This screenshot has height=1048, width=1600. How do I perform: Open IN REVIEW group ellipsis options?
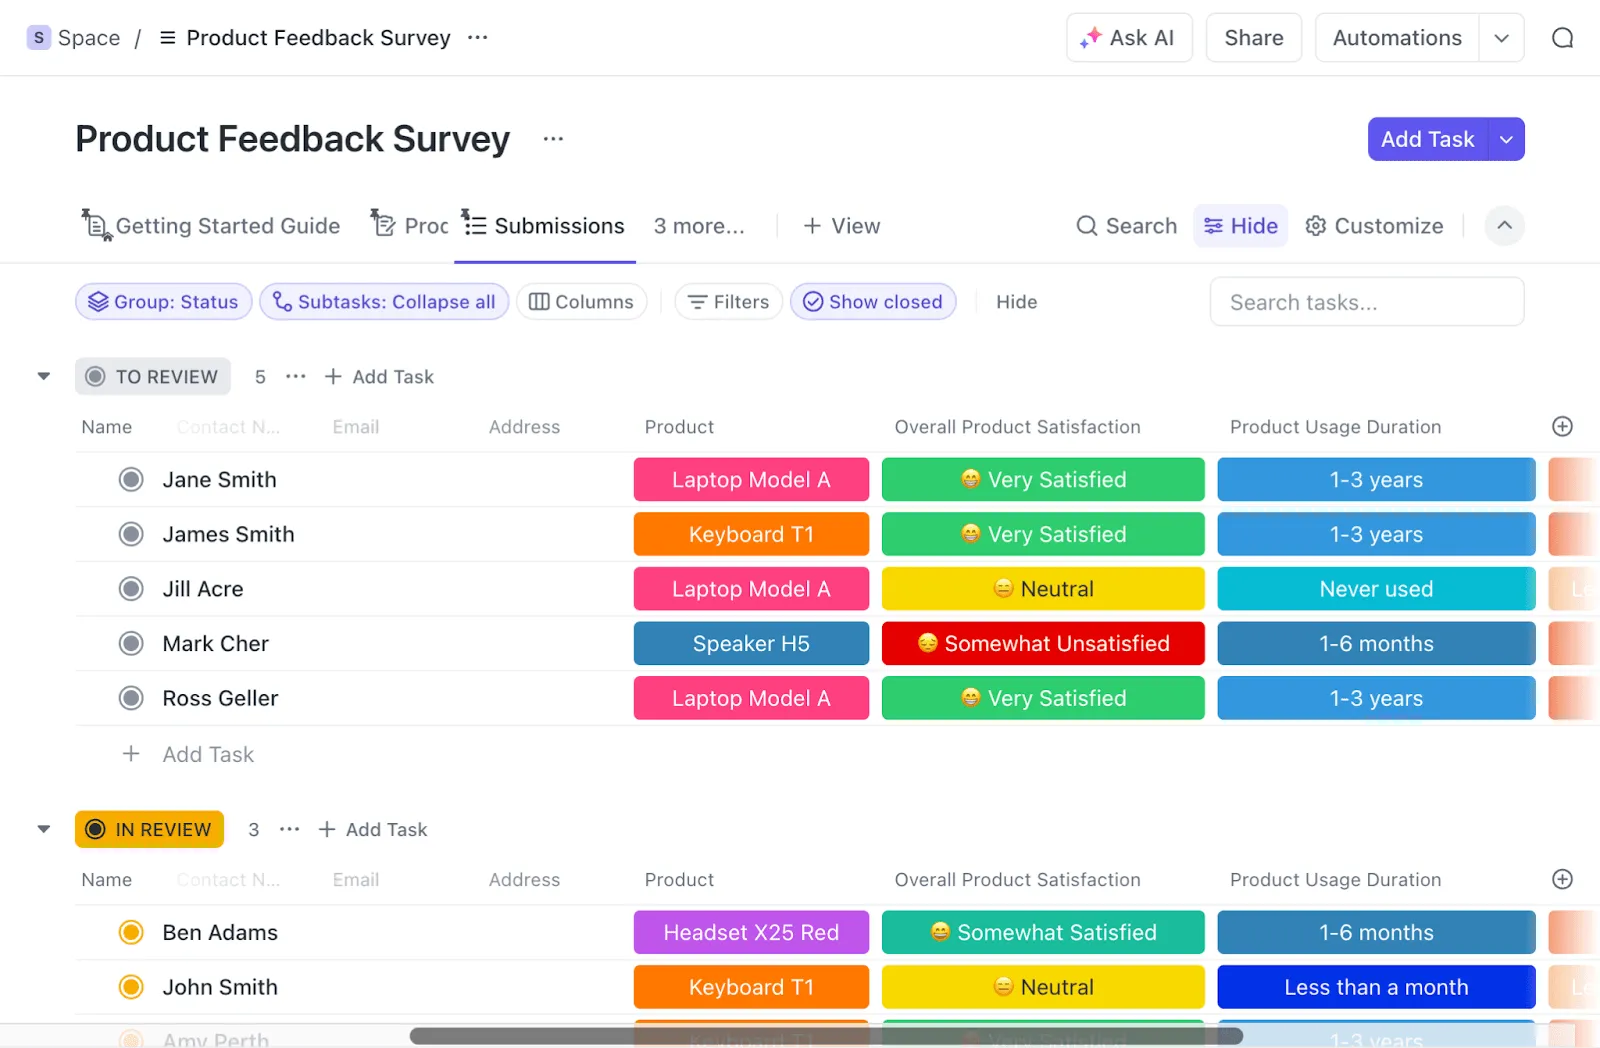[289, 830]
